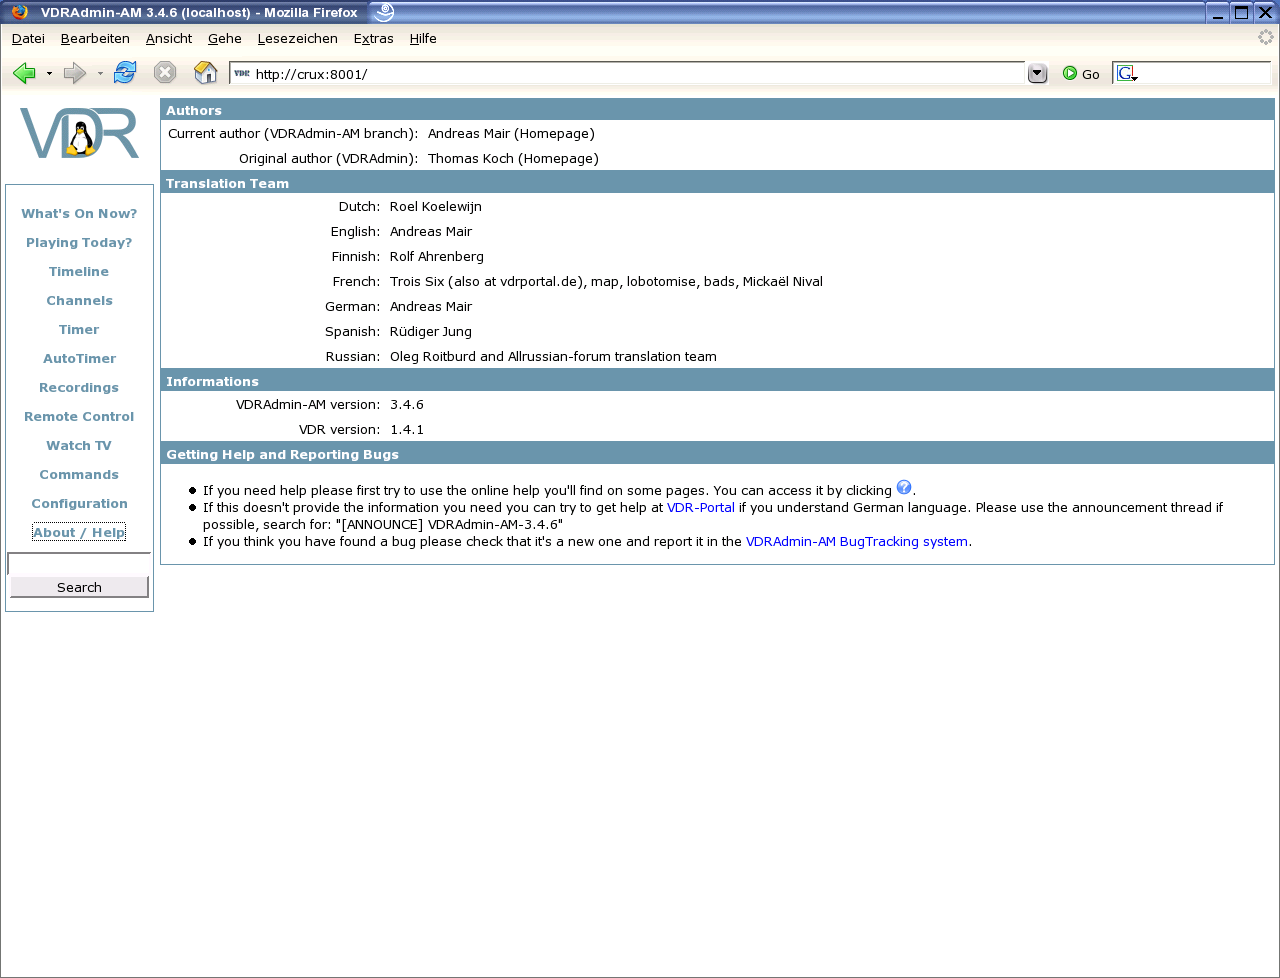This screenshot has width=1280, height=978.
Task: Expand the URL bar history dropdown
Action: (1037, 73)
